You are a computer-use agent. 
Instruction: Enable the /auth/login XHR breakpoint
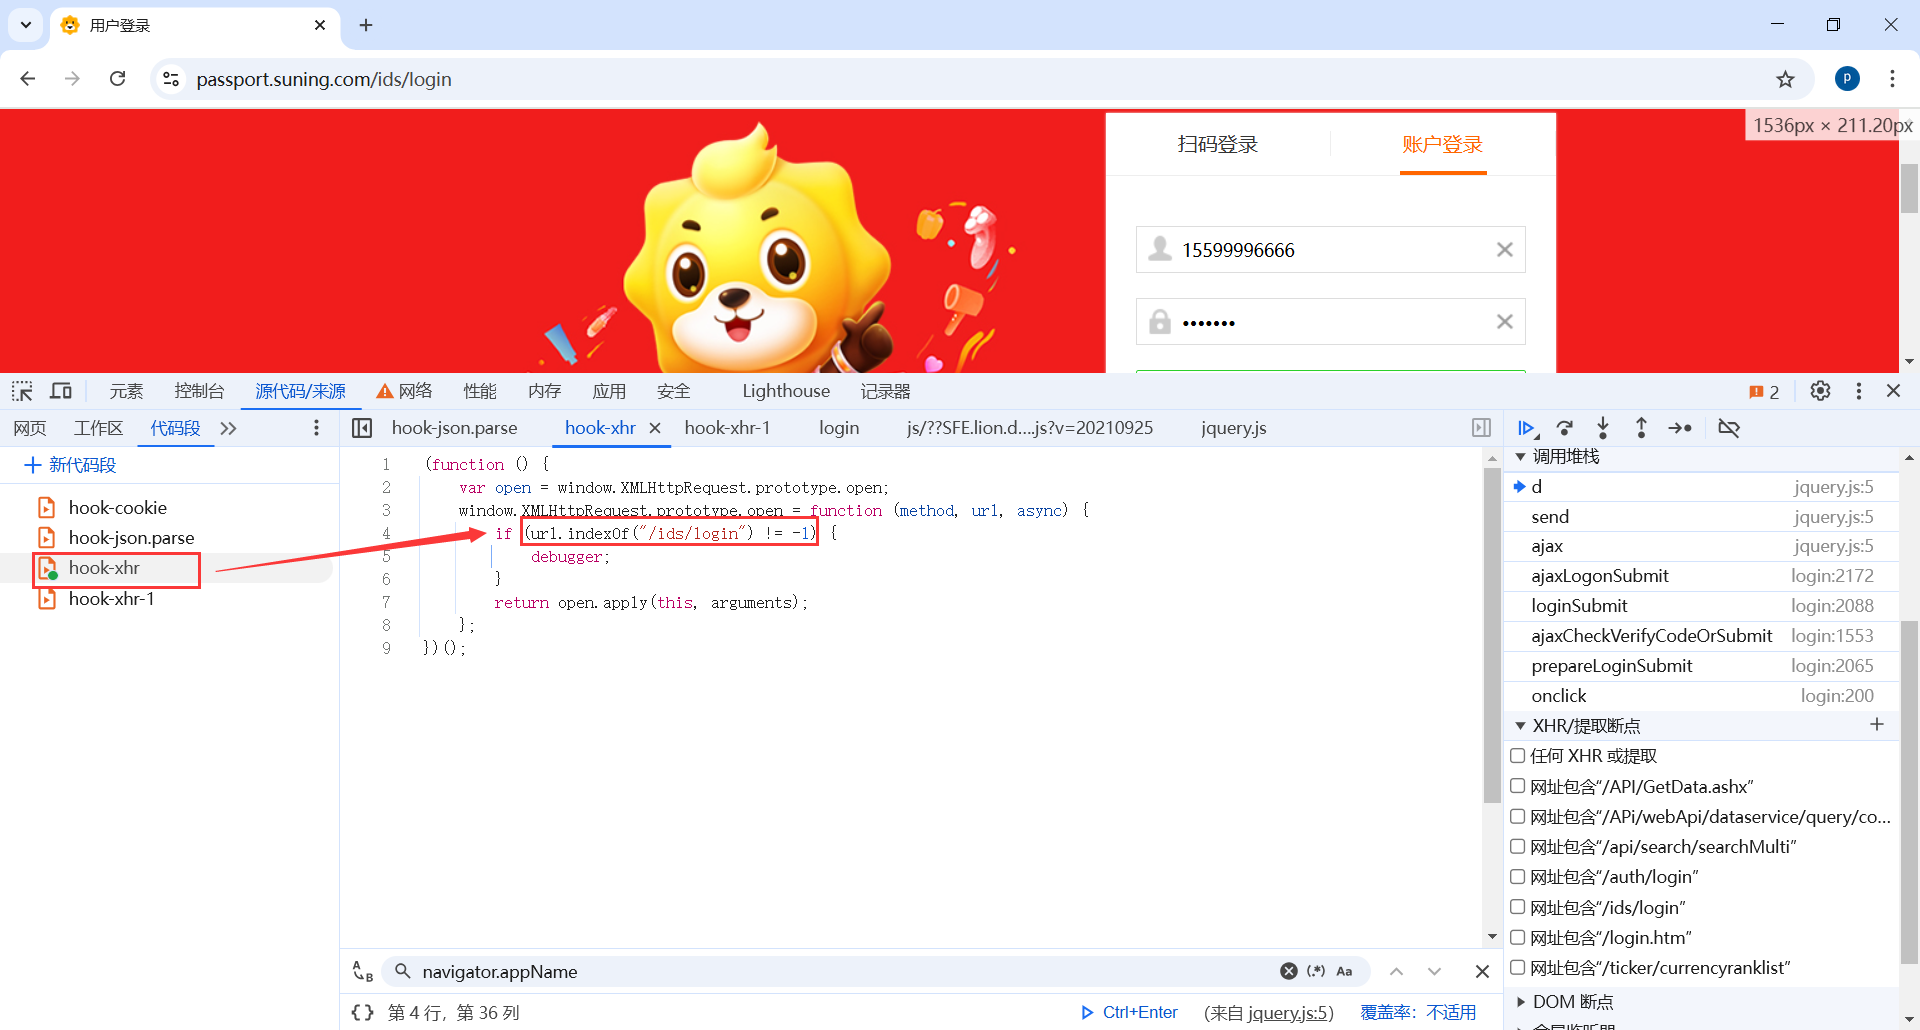(1517, 876)
